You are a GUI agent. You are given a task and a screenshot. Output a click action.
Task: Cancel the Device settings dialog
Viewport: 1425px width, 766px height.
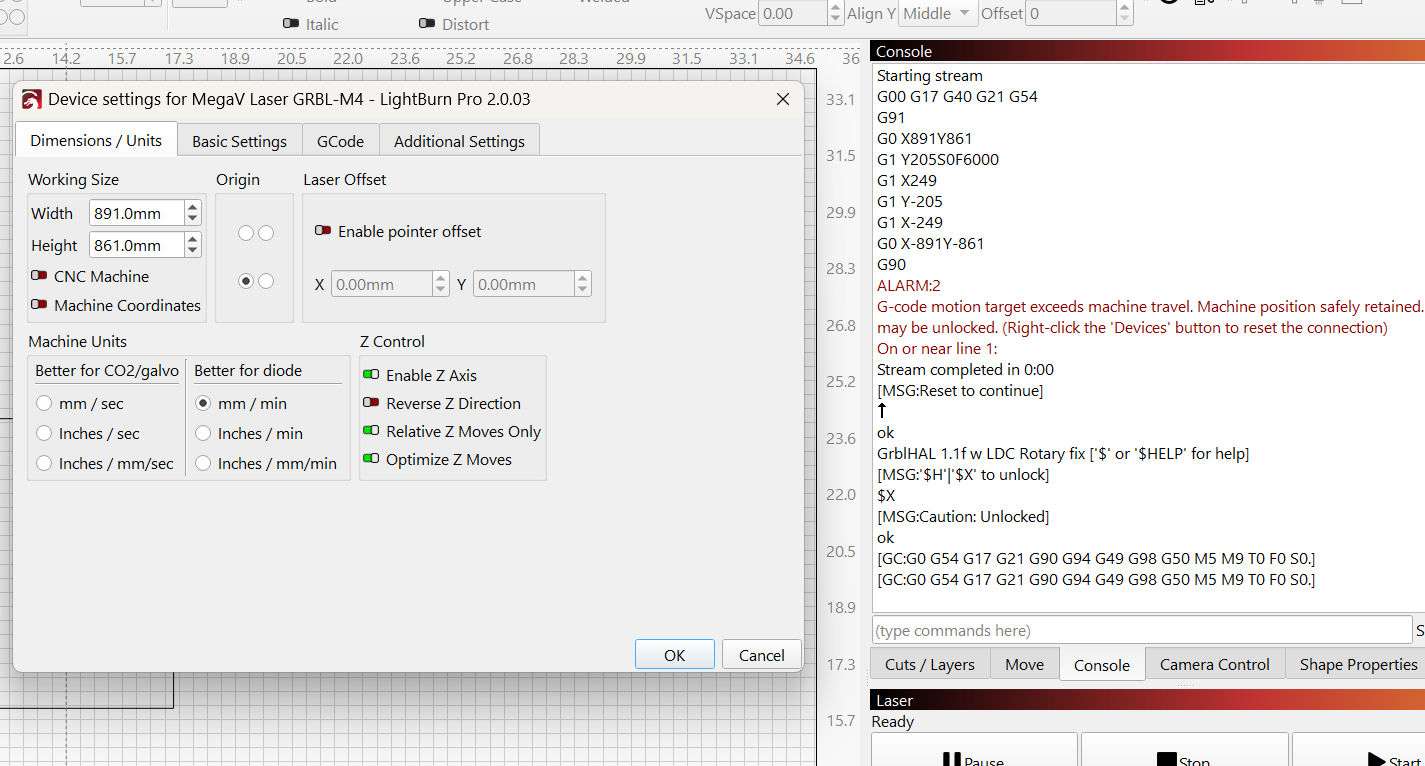coord(761,655)
